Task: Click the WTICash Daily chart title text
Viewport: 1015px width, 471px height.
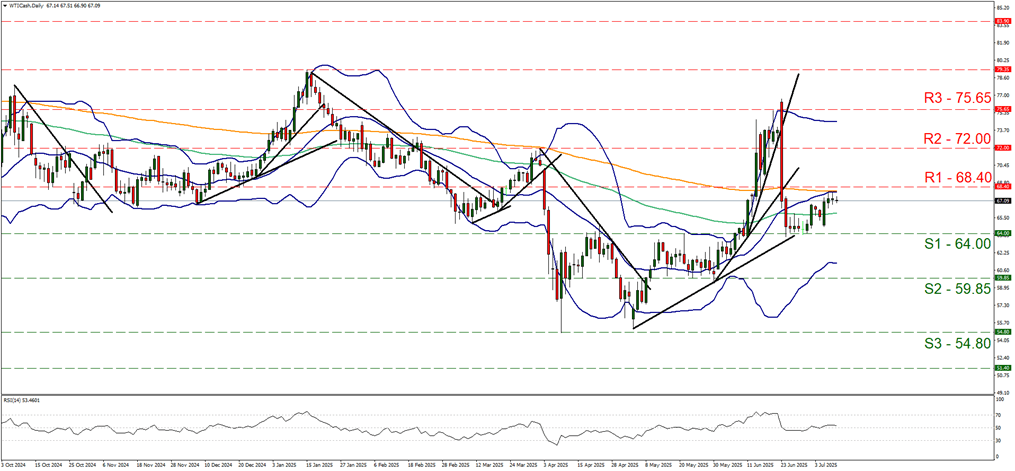Action: click(21, 4)
